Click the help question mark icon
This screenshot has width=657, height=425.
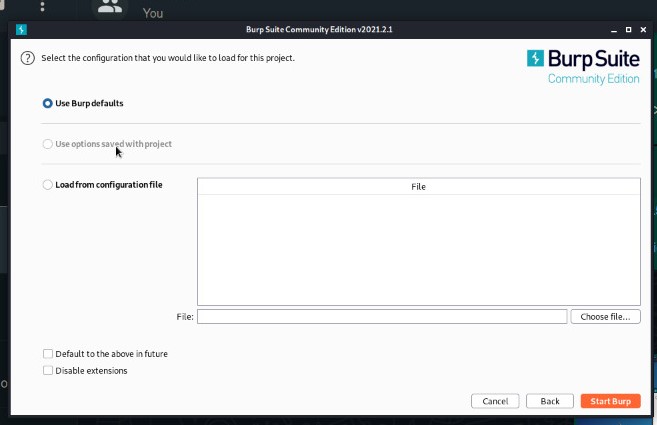[28, 58]
